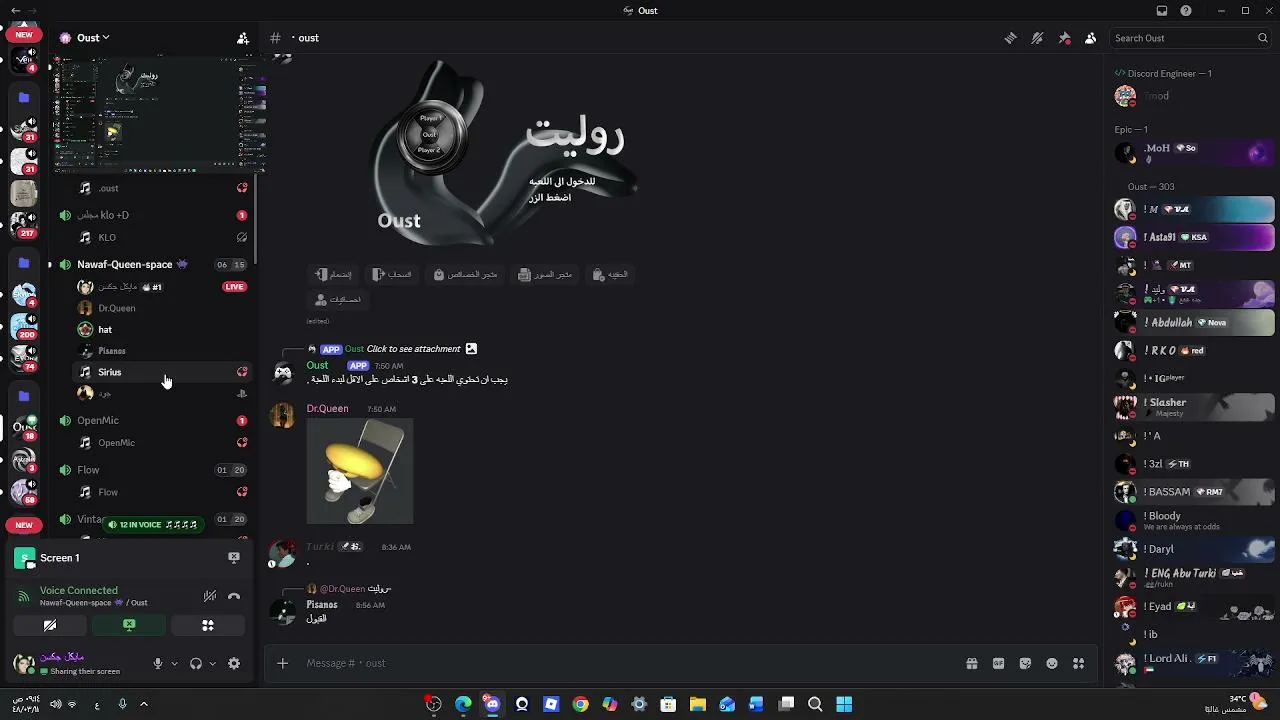Screen dimensions: 1280x720
Task: Toggle noise suppression in voice panel
Action: pos(210,596)
